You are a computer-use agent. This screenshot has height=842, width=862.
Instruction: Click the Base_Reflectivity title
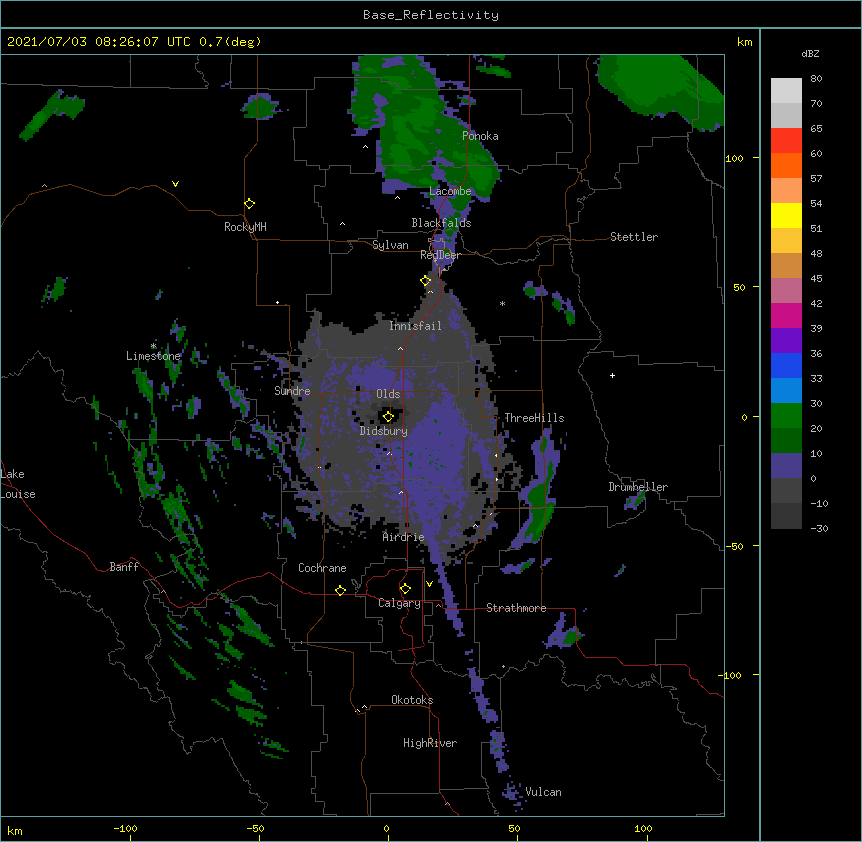431,15
